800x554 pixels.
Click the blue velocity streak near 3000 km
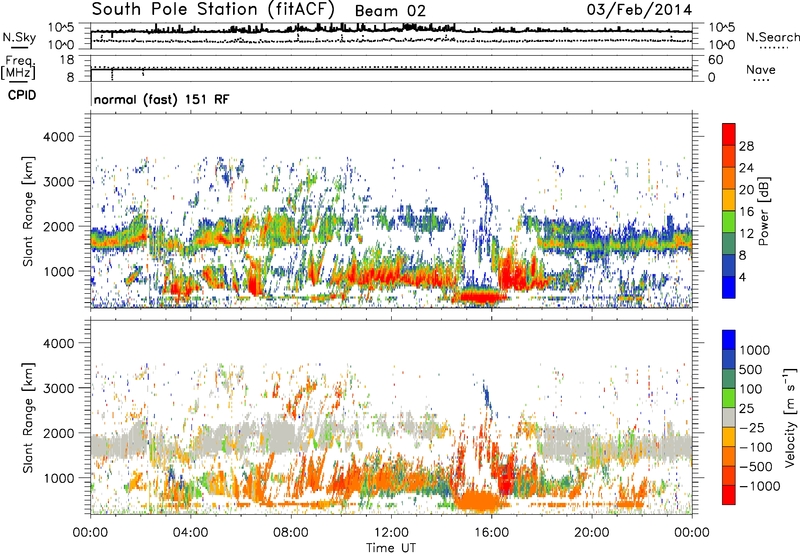click(486, 395)
